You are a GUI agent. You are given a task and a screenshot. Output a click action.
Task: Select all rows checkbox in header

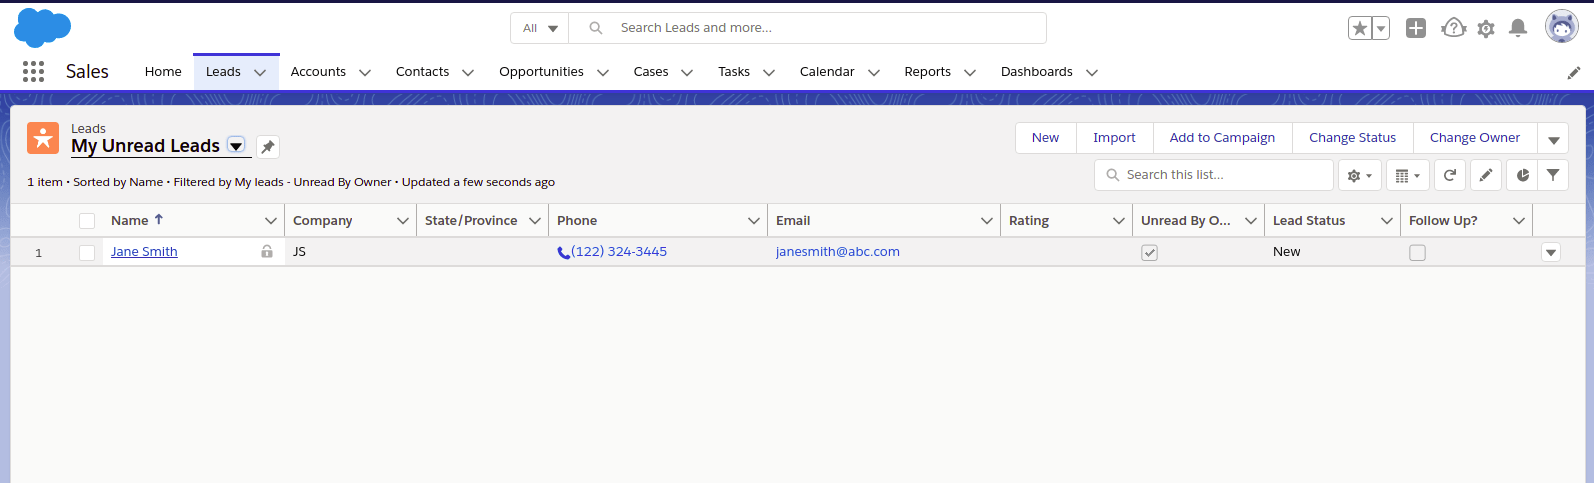(x=87, y=221)
